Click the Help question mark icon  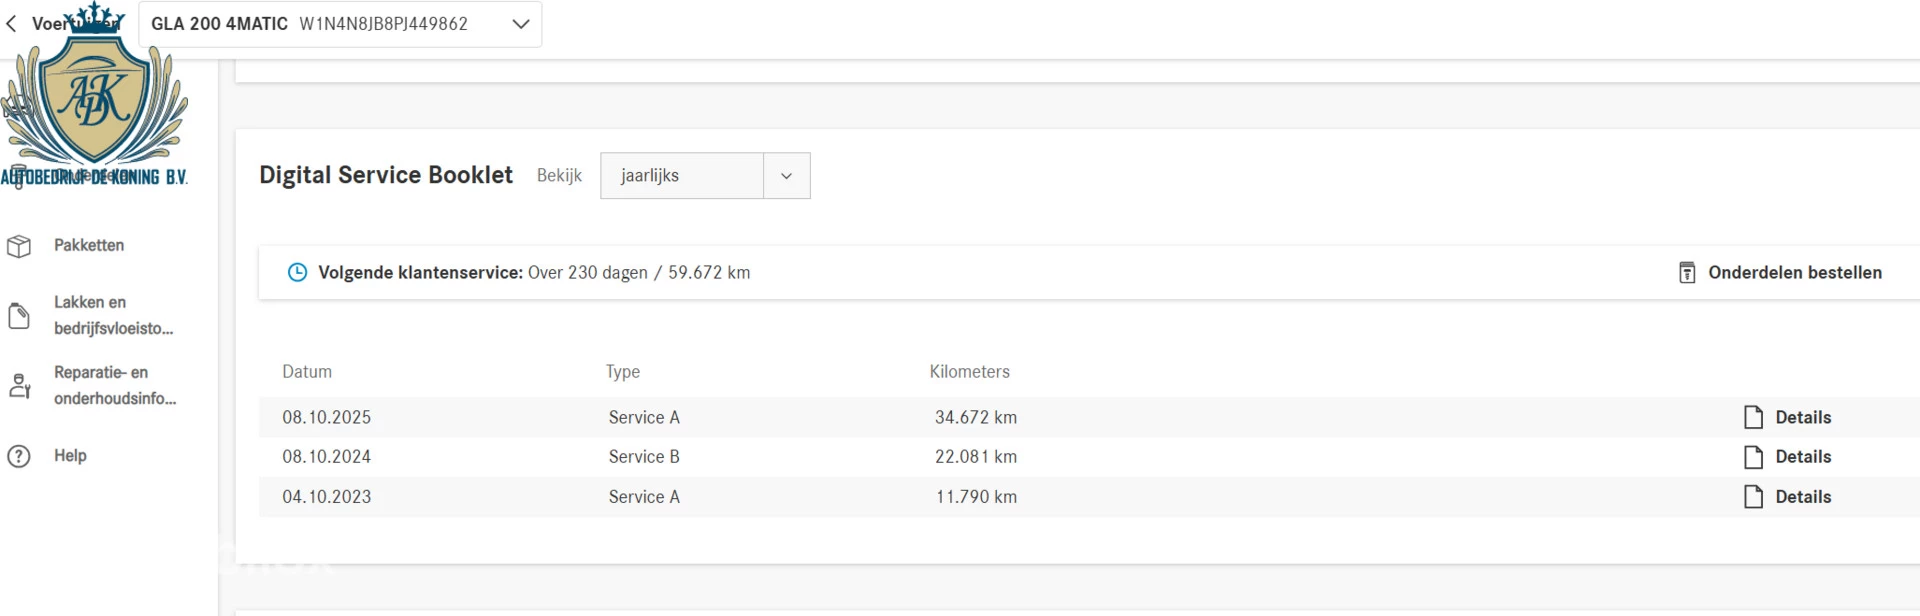point(19,456)
